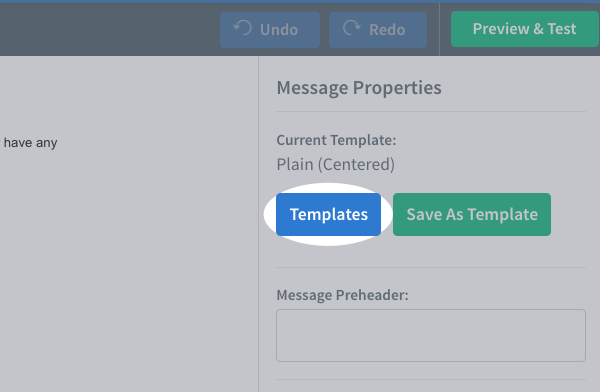This screenshot has height=392, width=600.
Task: Click the Message Properties heading
Action: pos(359,88)
